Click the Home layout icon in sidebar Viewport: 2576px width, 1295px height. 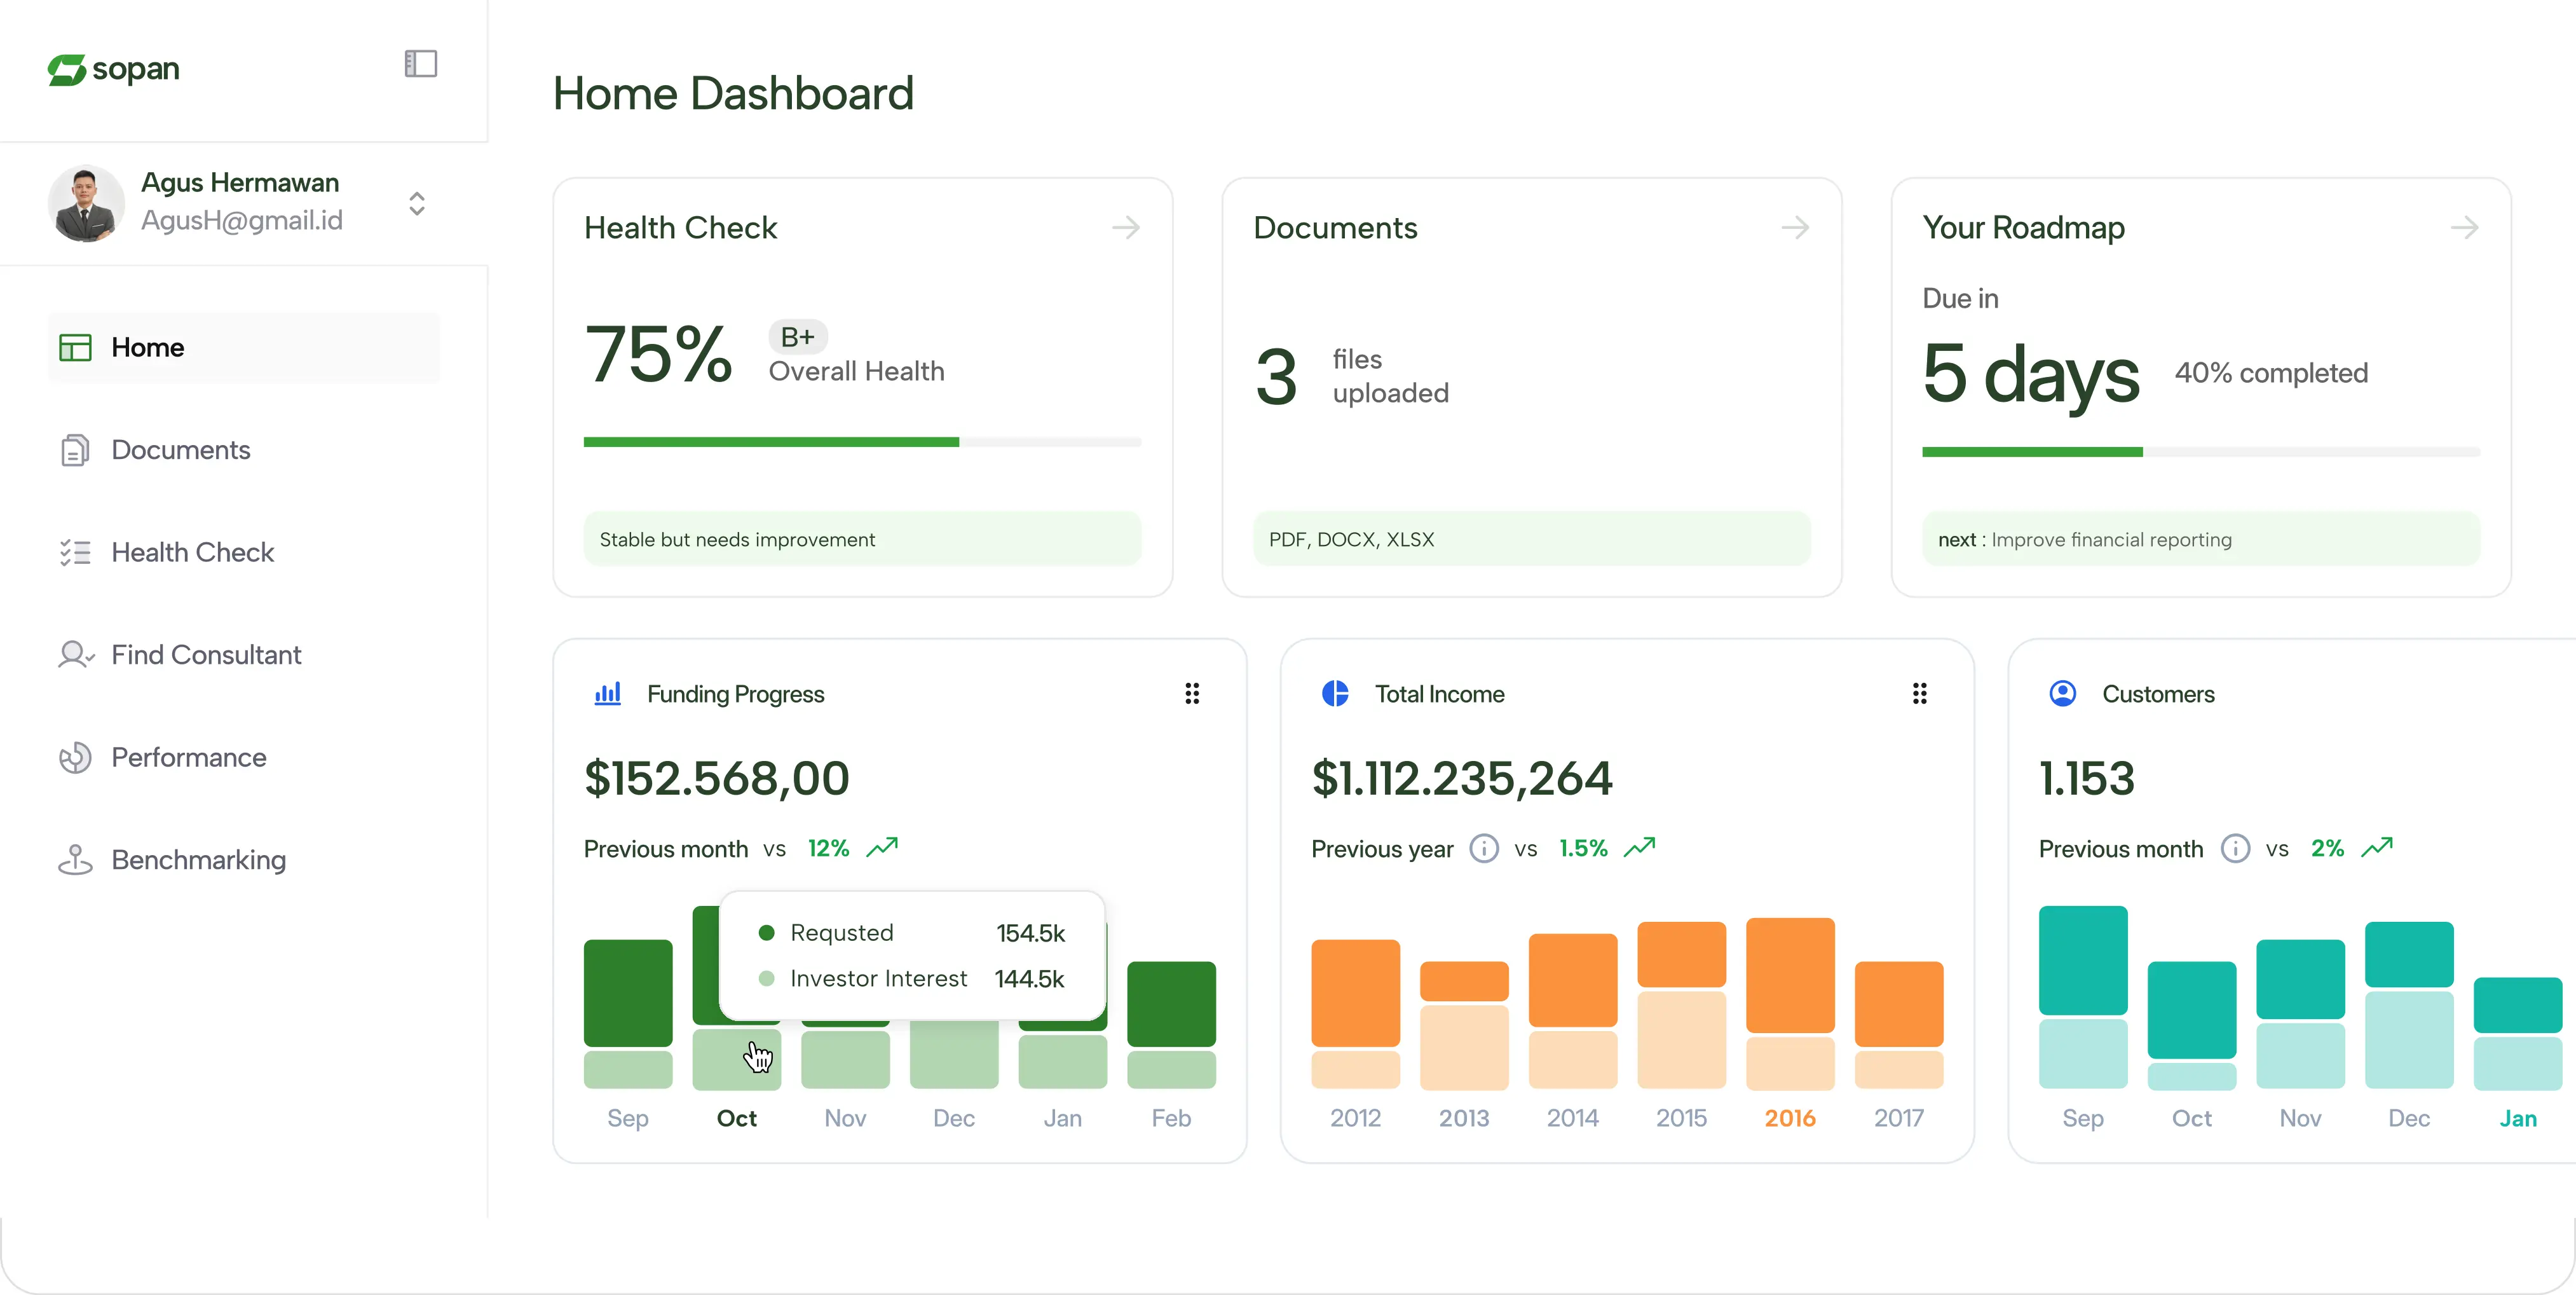point(75,347)
